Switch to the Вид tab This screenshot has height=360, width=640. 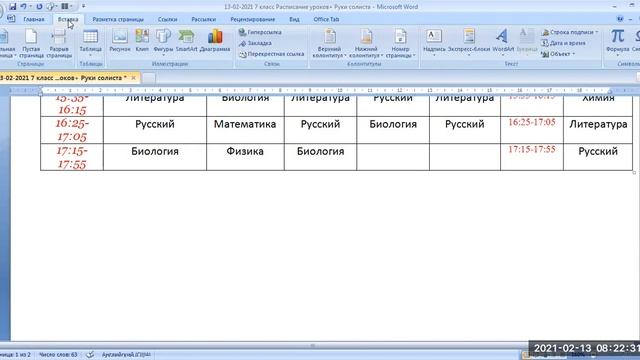[294, 19]
